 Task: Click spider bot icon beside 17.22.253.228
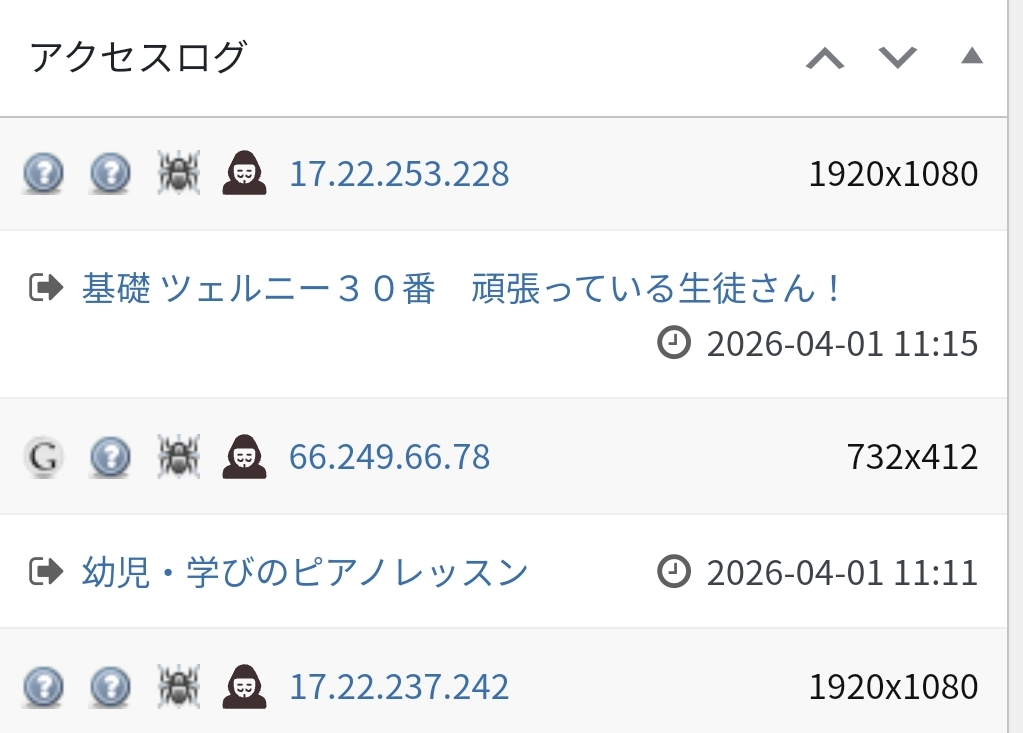(x=179, y=174)
